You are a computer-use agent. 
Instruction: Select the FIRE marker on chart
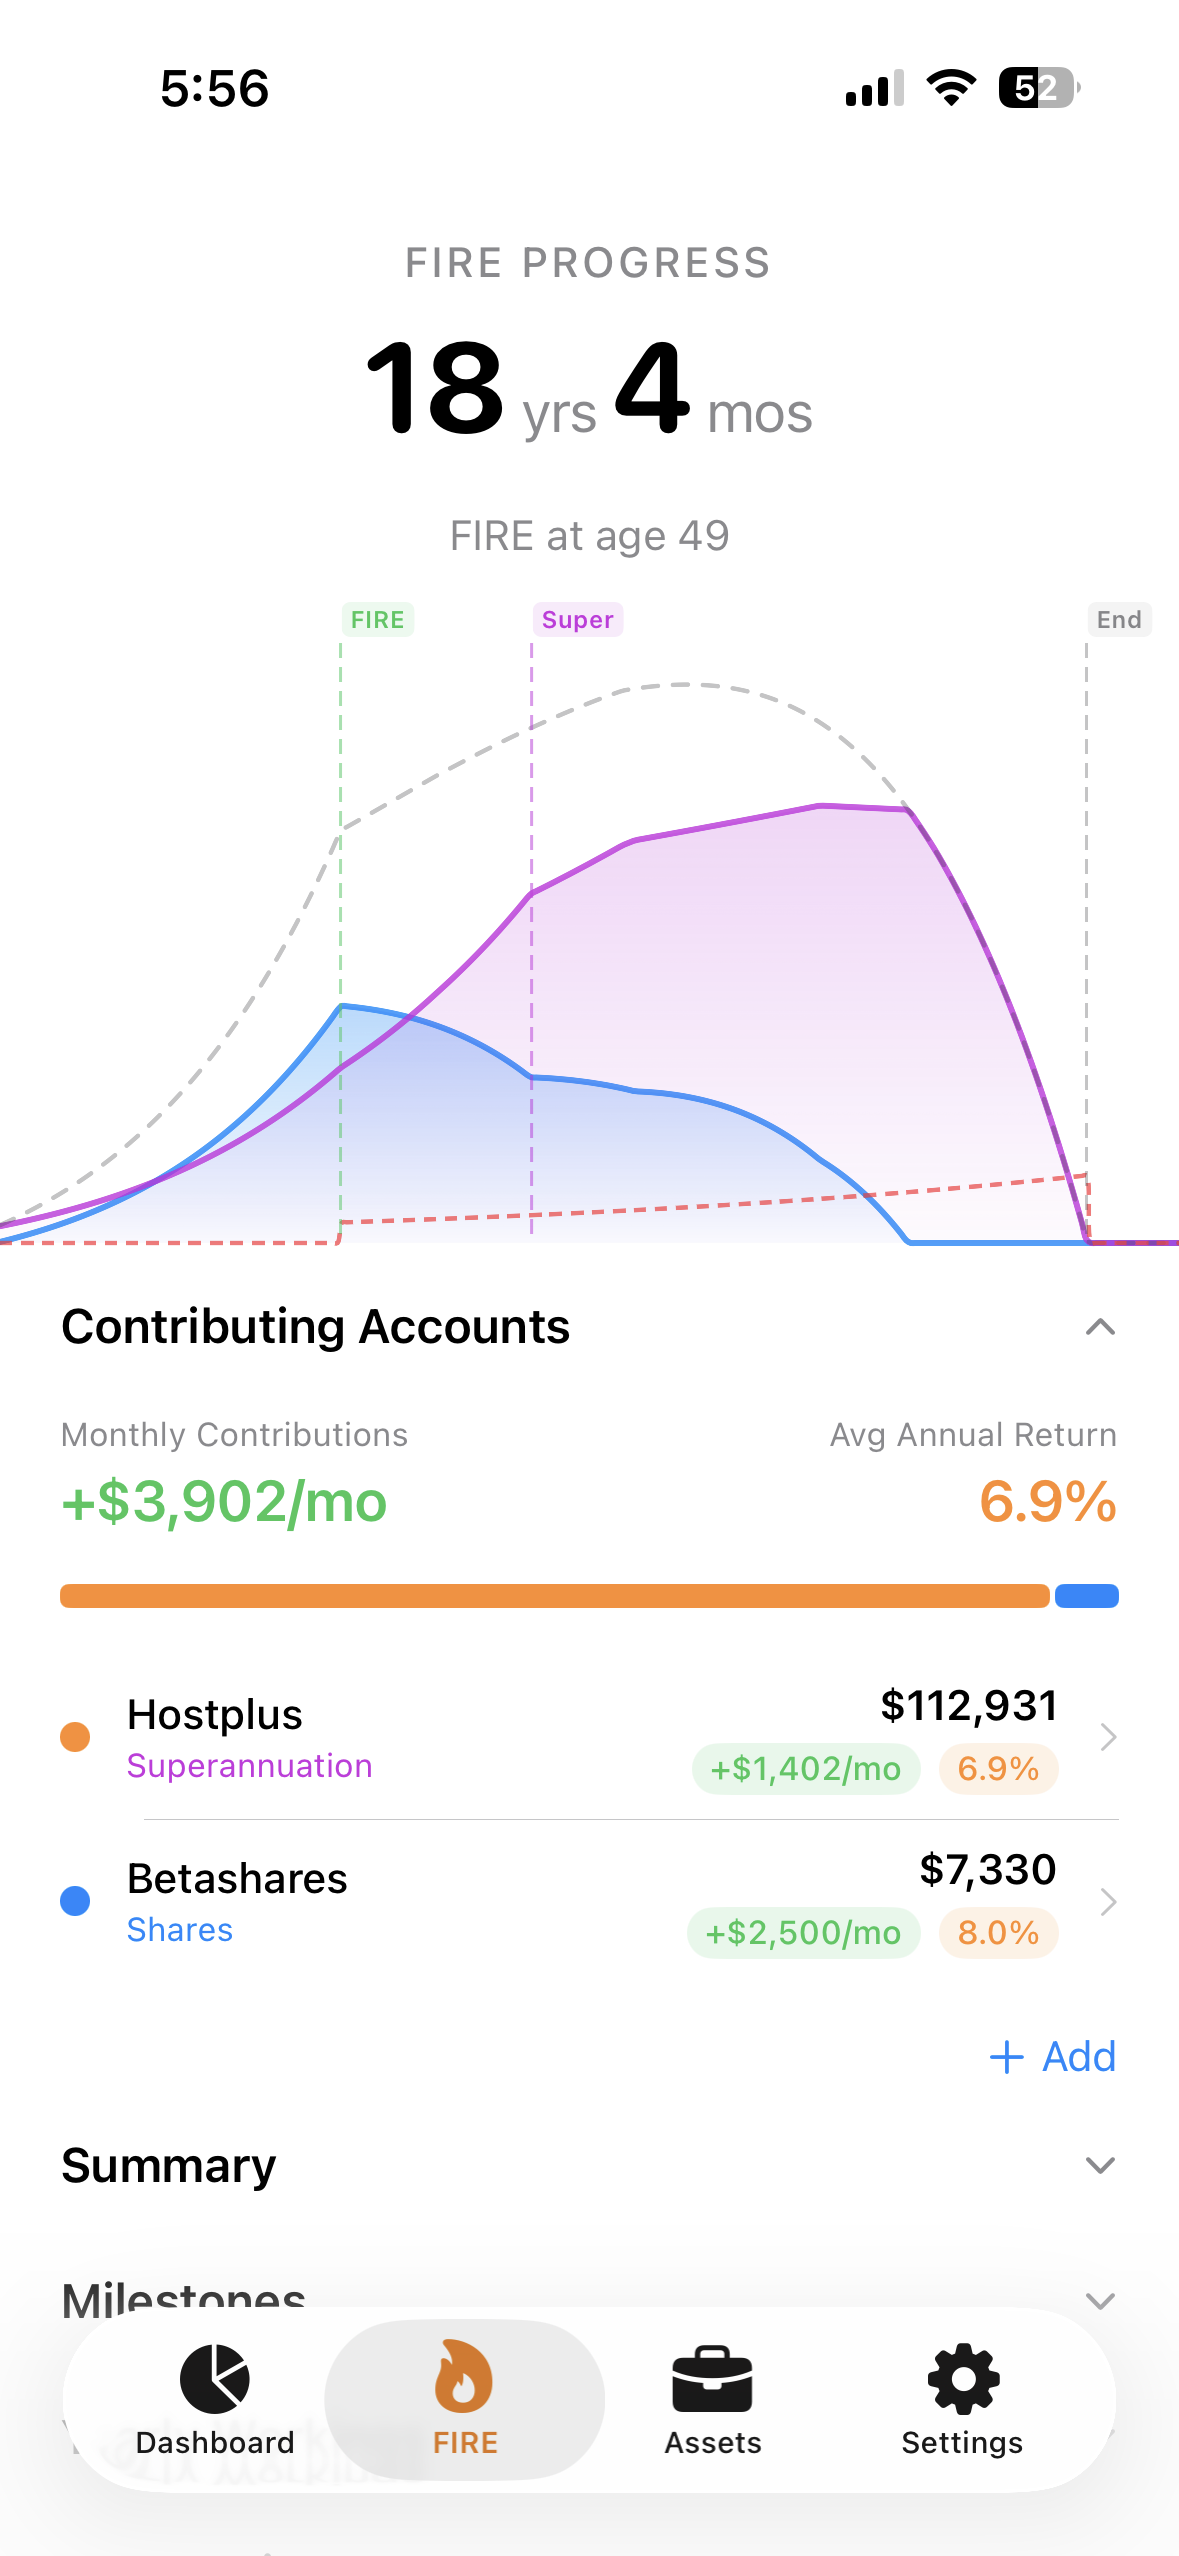[377, 620]
